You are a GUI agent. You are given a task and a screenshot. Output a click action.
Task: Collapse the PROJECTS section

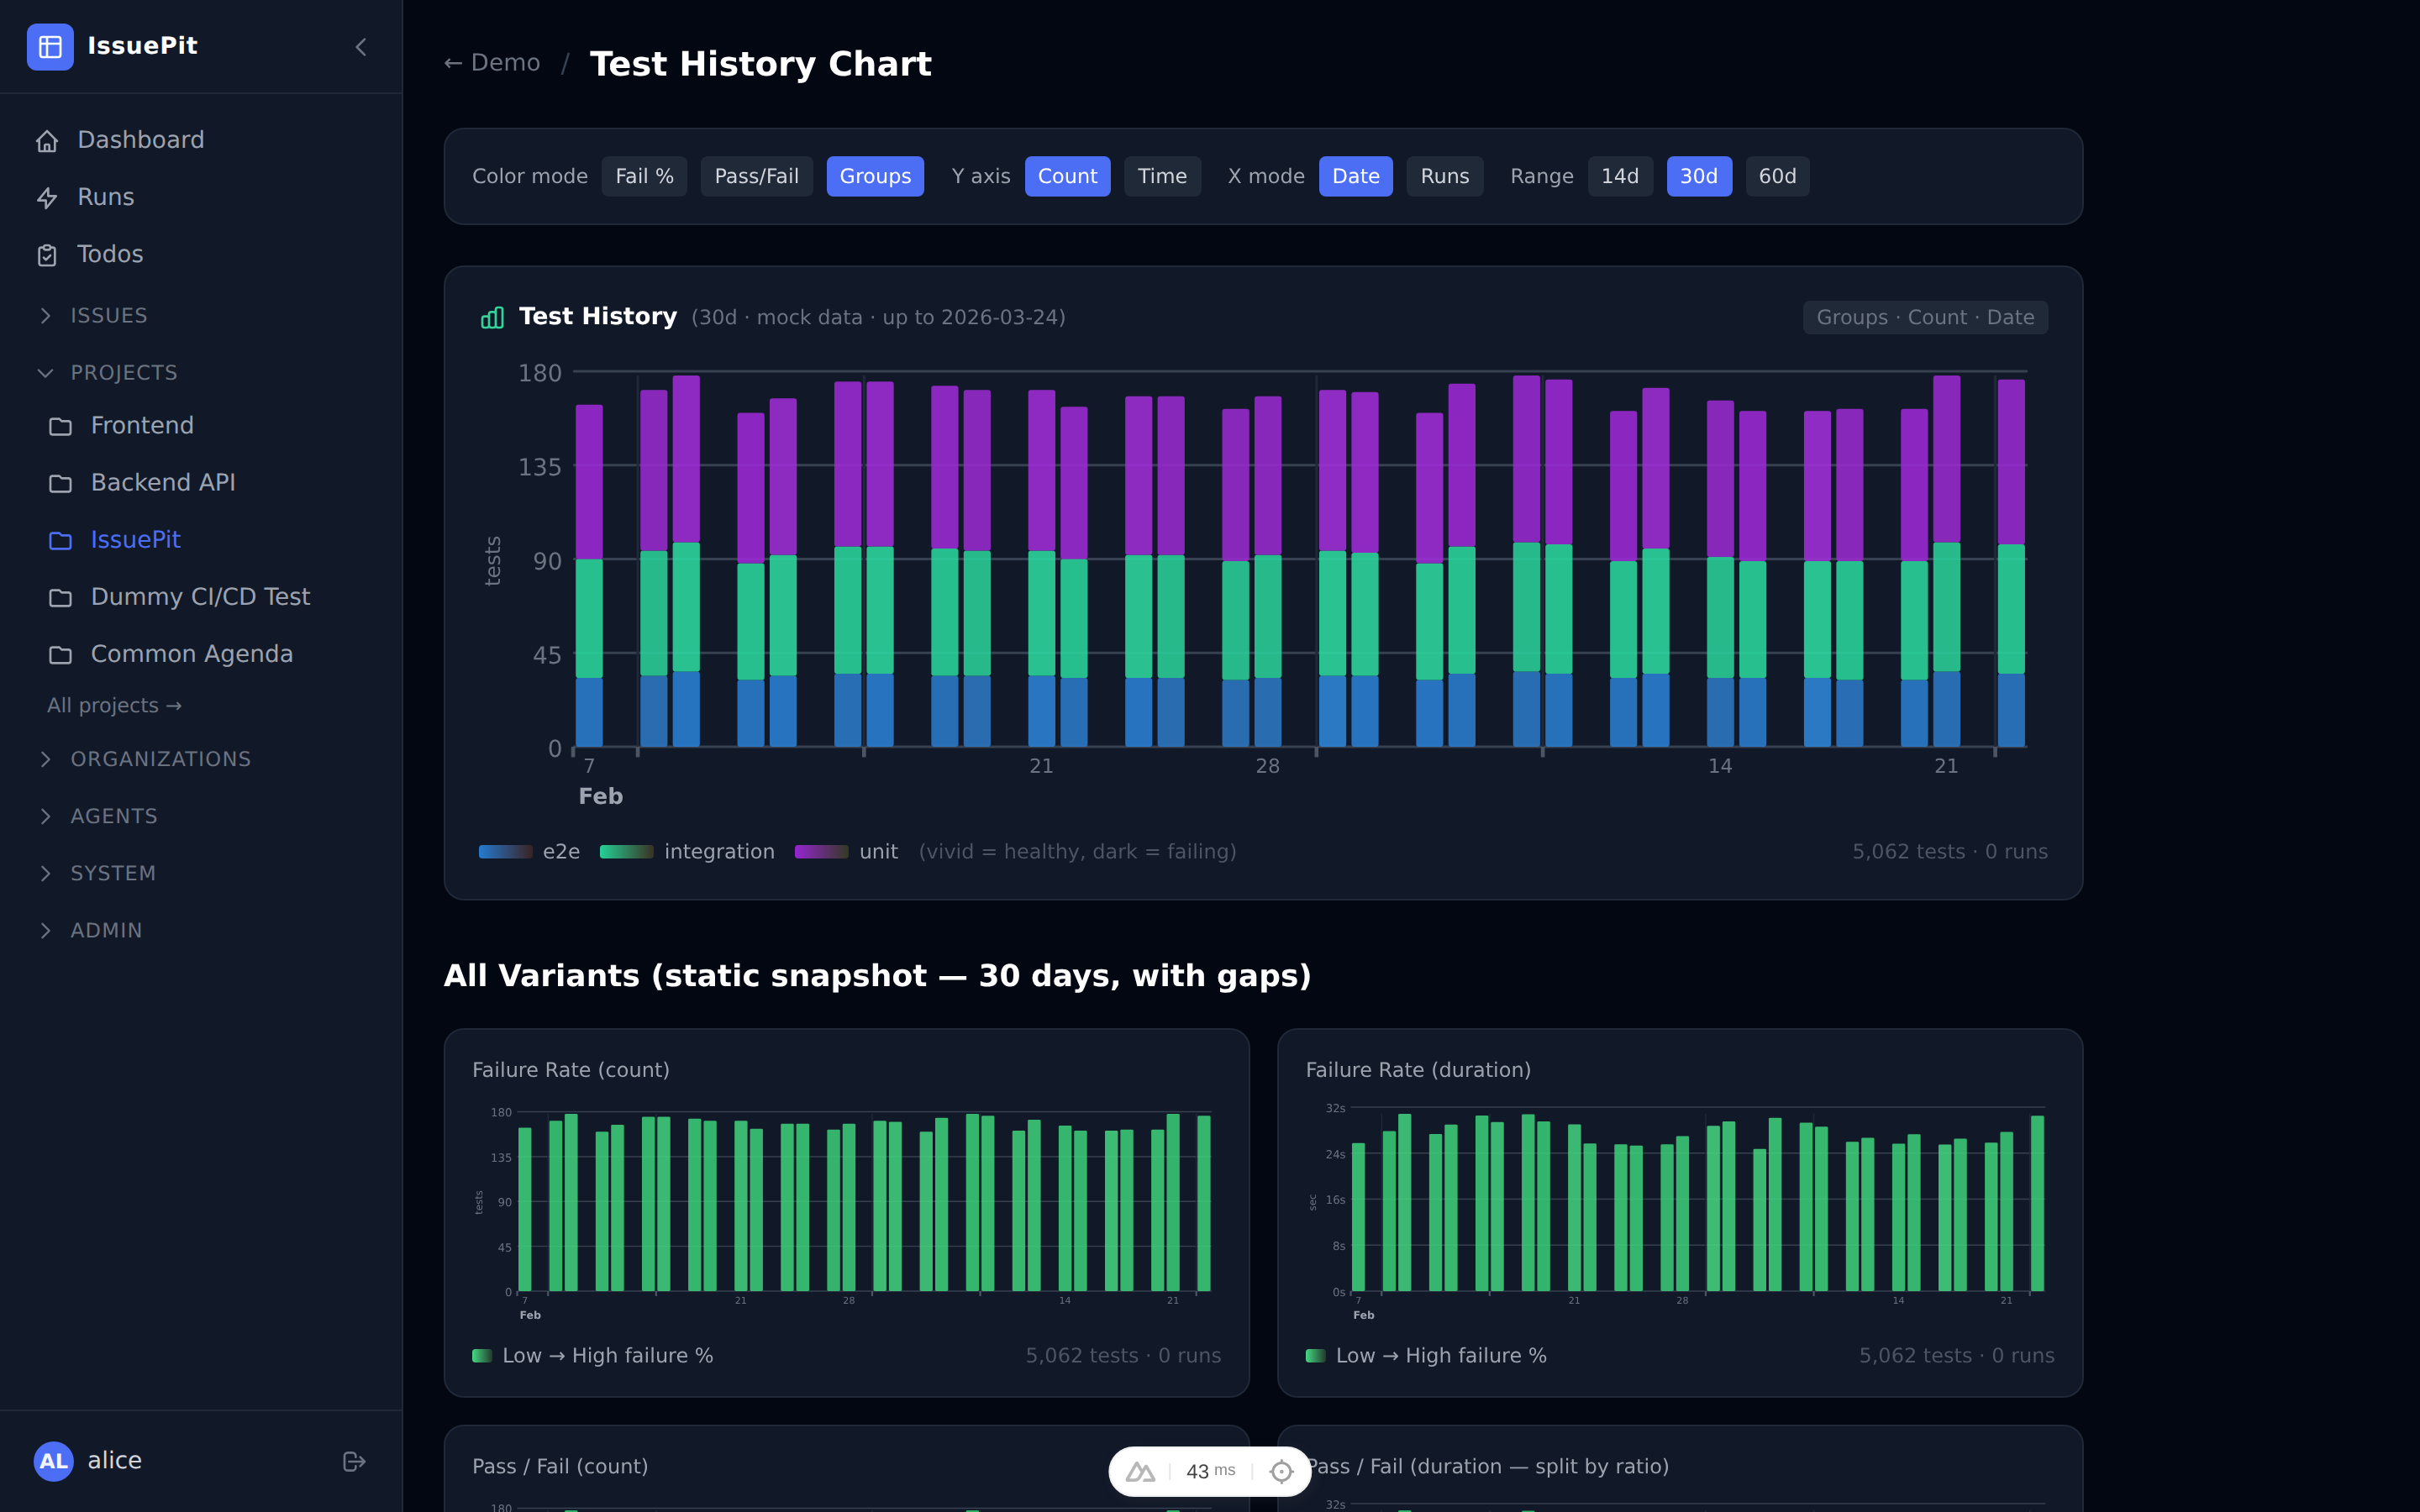[x=46, y=372]
